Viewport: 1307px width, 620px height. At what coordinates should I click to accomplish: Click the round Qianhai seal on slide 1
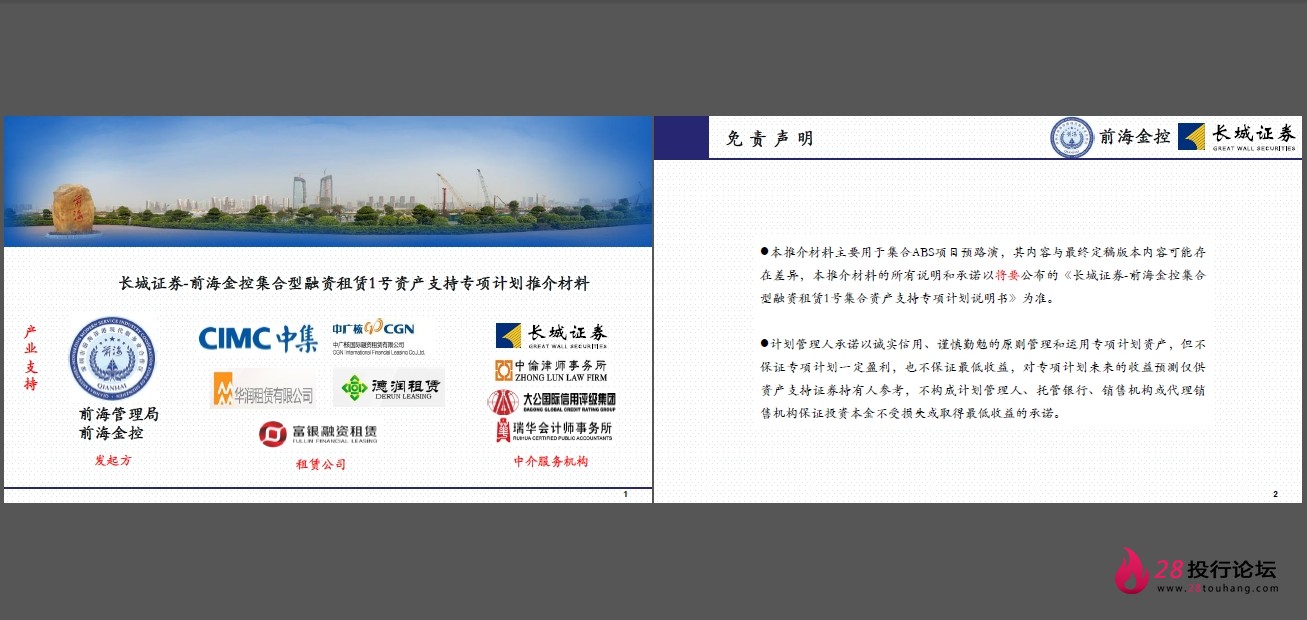112,361
